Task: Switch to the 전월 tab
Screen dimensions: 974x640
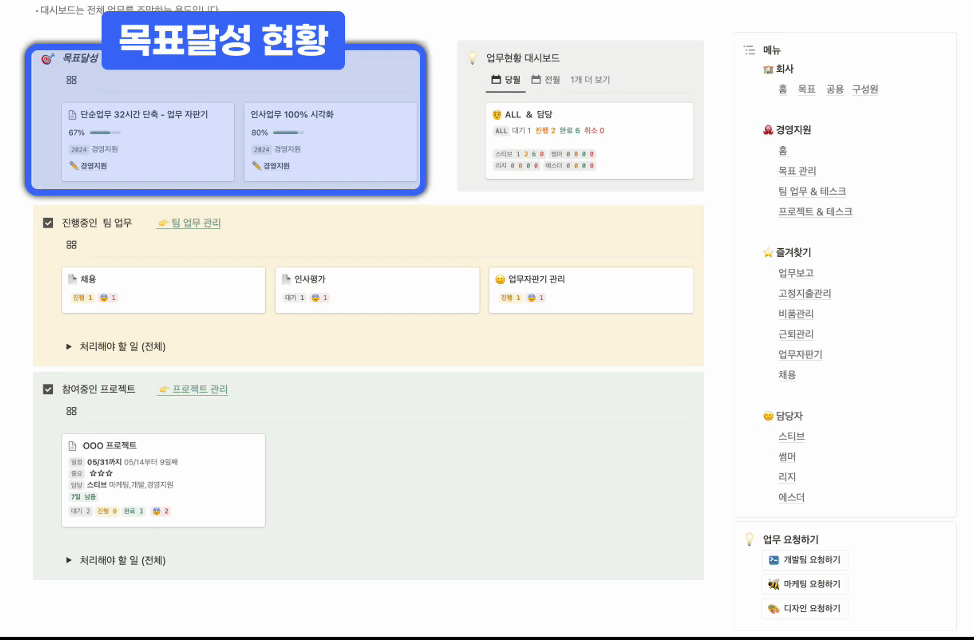Action: coord(545,80)
